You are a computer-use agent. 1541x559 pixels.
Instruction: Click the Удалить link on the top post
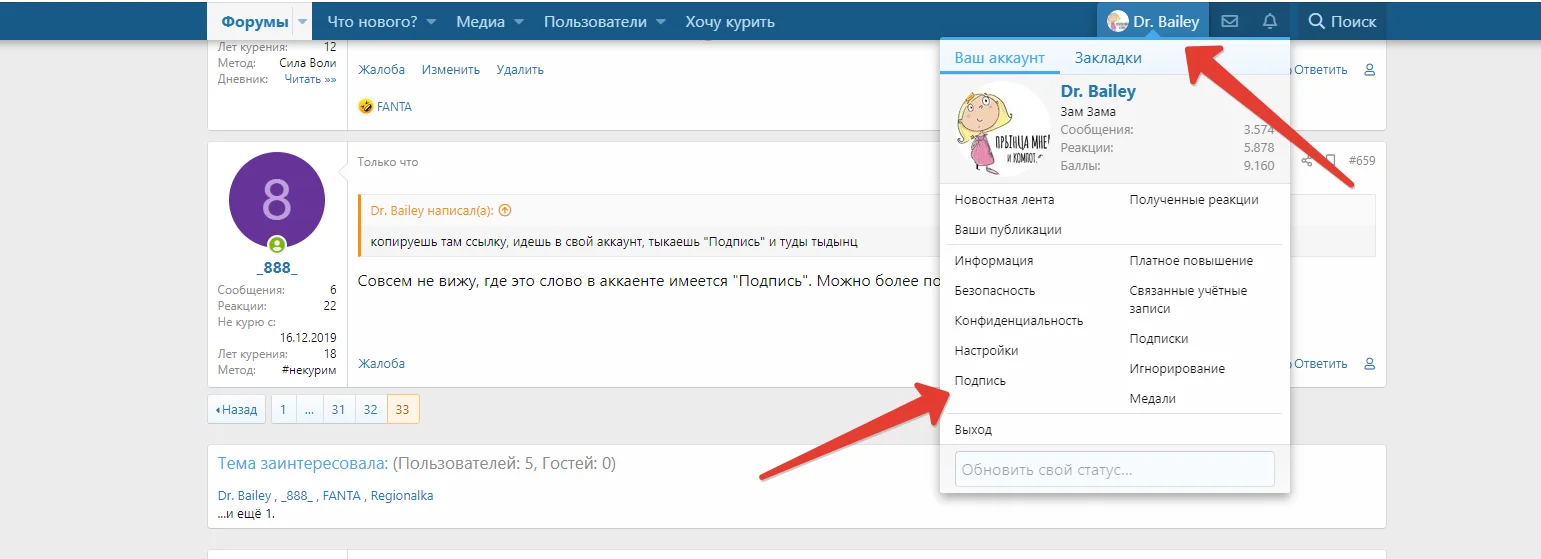(520, 70)
